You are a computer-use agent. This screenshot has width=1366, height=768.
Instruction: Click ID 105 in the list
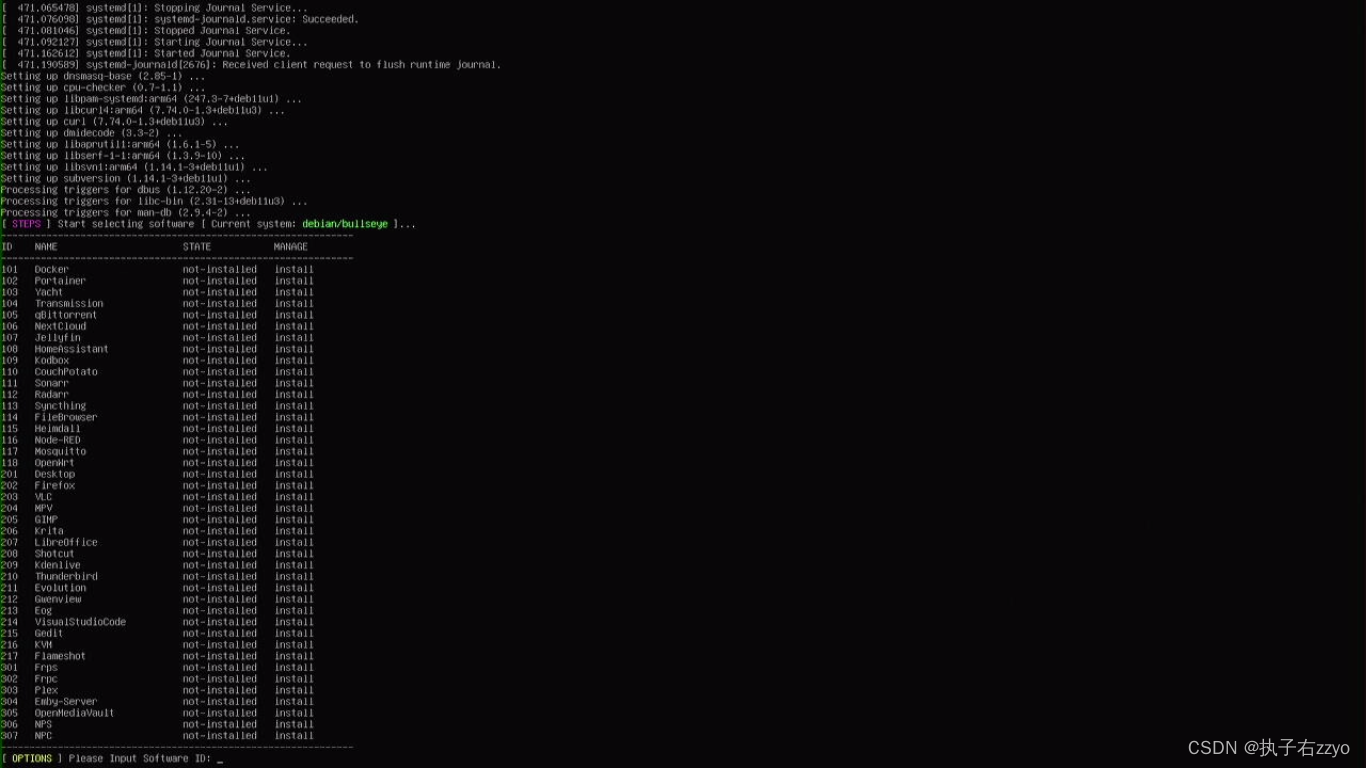click(x=10, y=315)
